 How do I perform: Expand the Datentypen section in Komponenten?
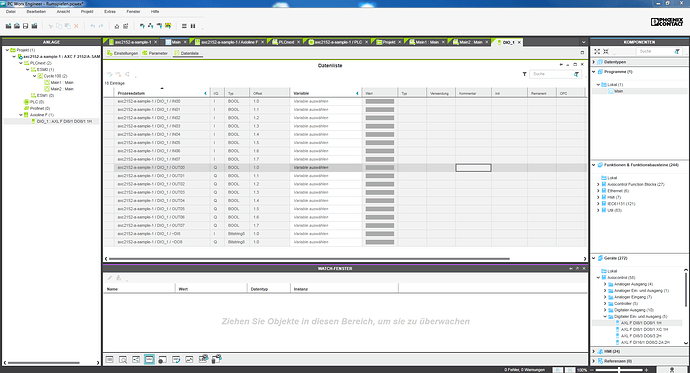pyautogui.click(x=594, y=62)
